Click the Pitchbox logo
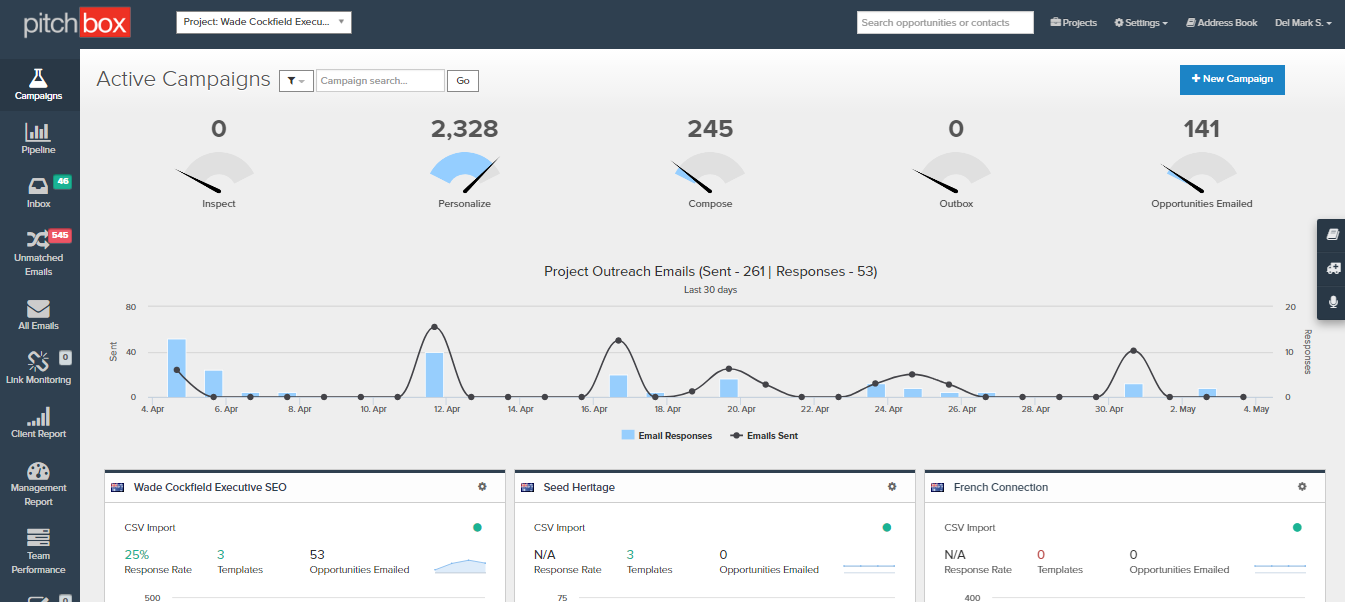 (77, 22)
